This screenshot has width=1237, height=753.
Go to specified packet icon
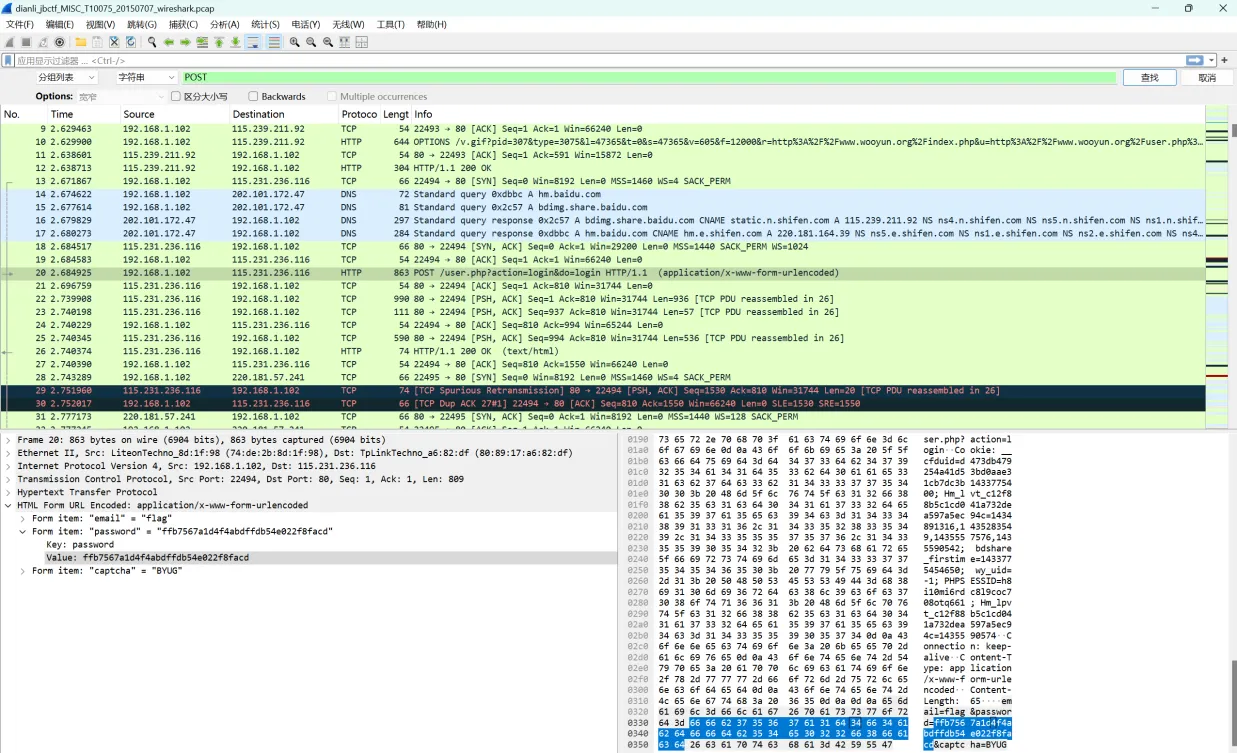[202, 42]
